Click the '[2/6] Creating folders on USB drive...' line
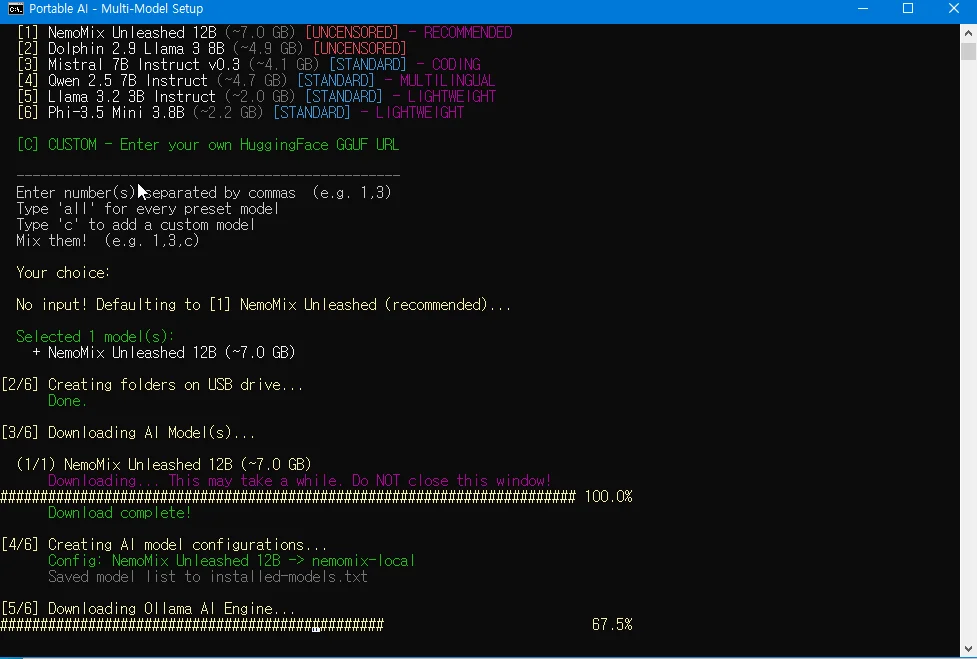 [x=152, y=385]
